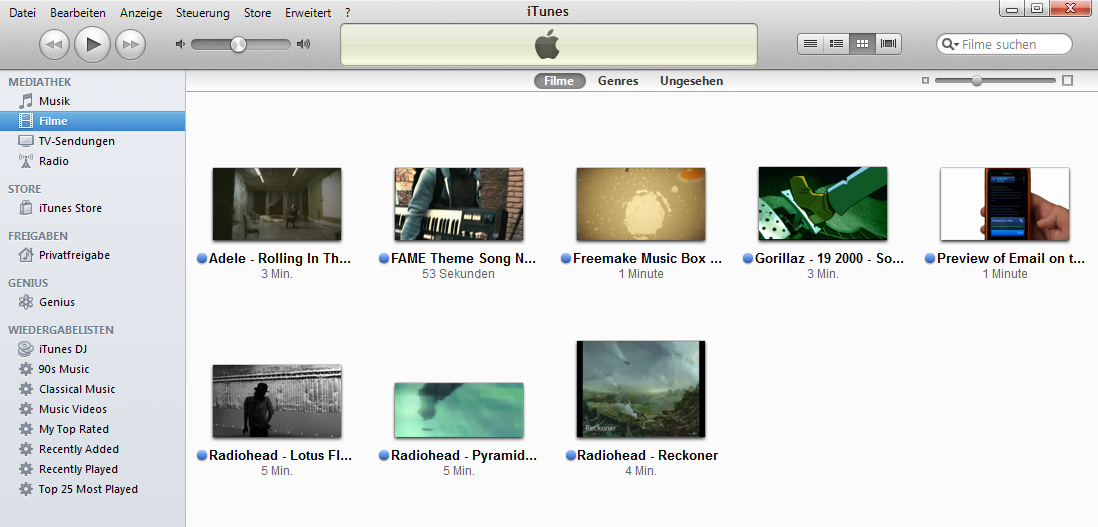
Task: Click the Radiohead - Reckoner title text
Action: coord(647,455)
